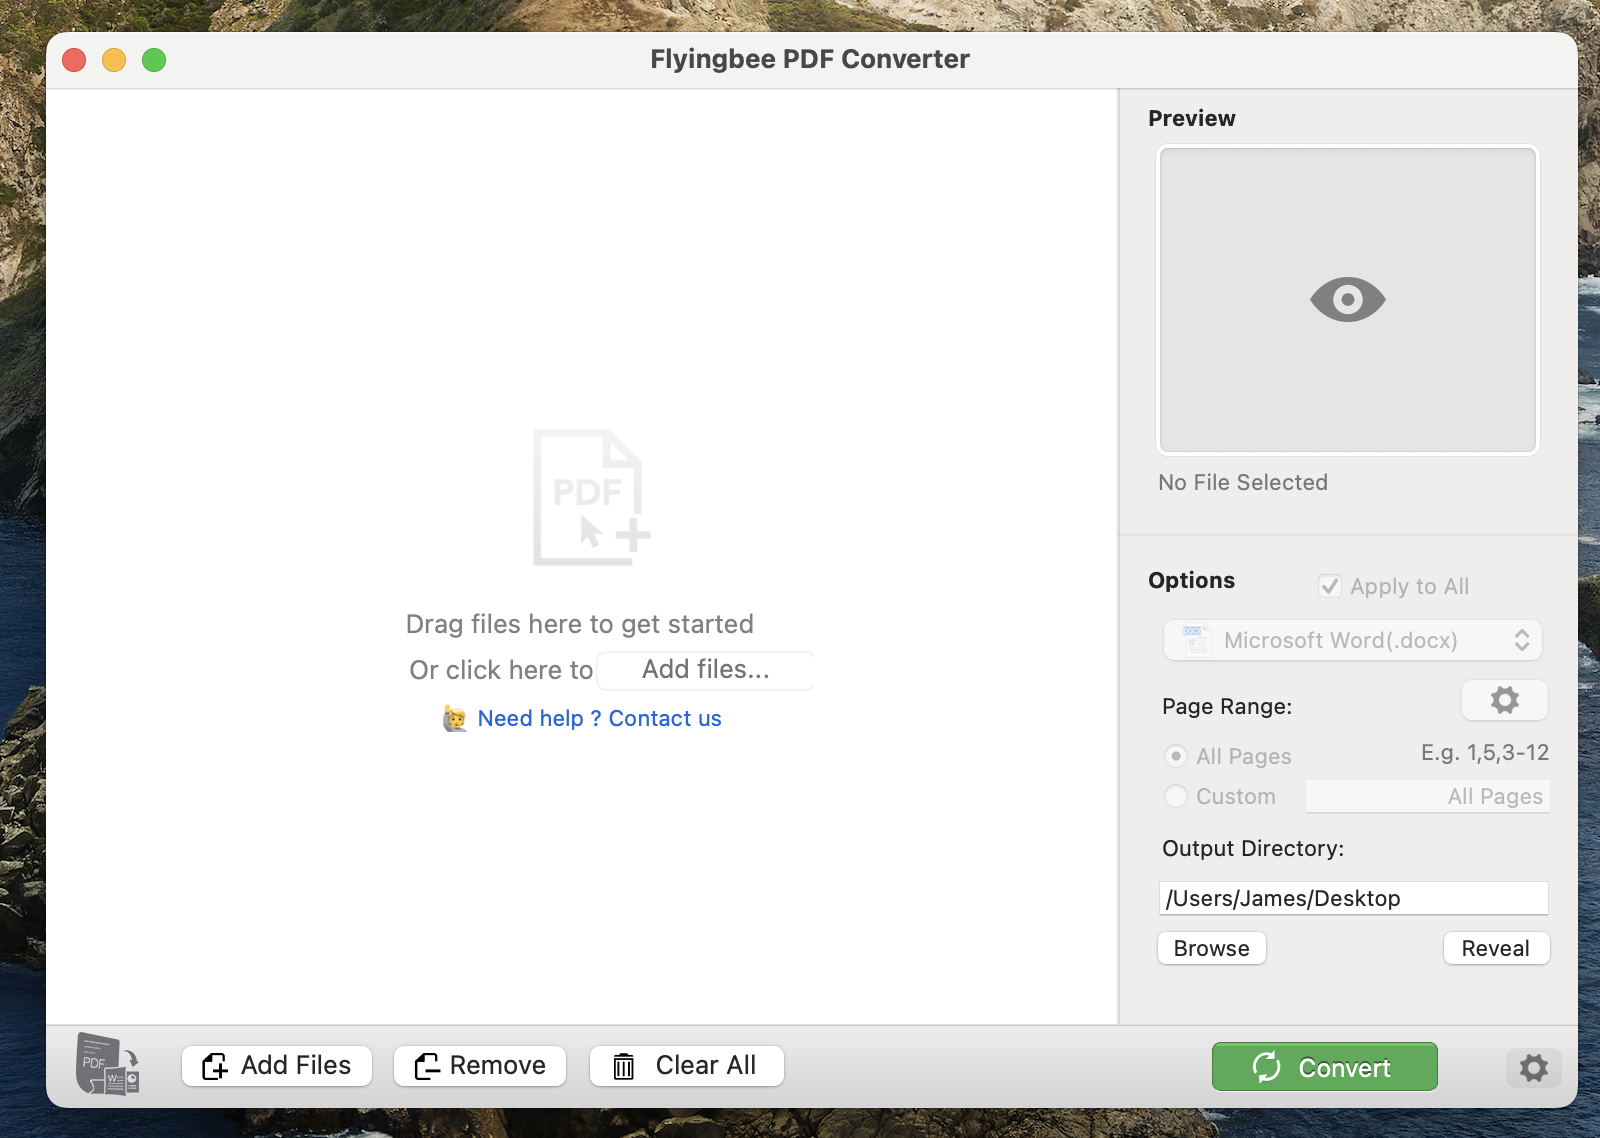Click Add Files button in bottom toolbar
This screenshot has width=1600, height=1138.
[277, 1066]
